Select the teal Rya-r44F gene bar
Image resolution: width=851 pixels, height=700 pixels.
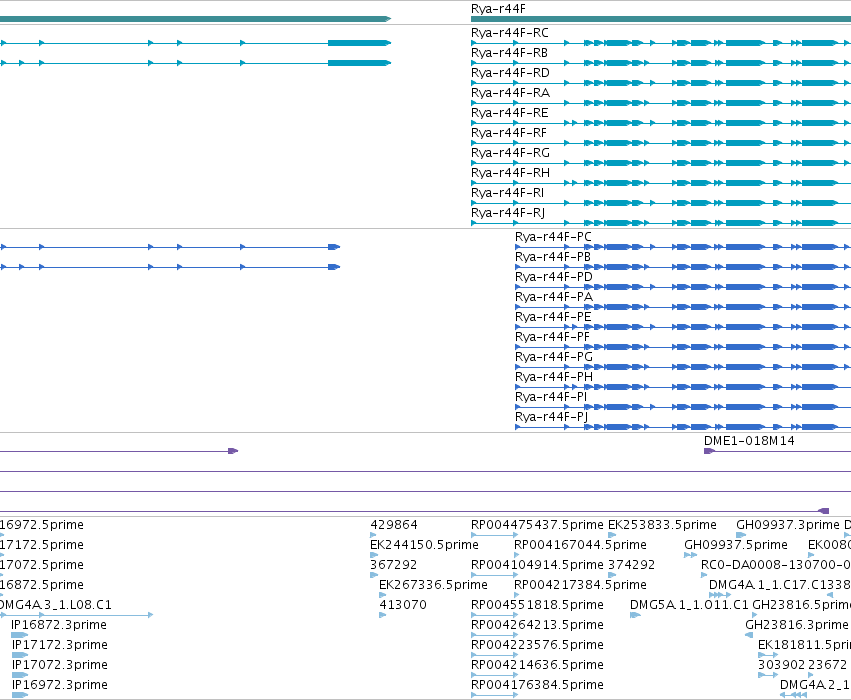click(x=661, y=19)
